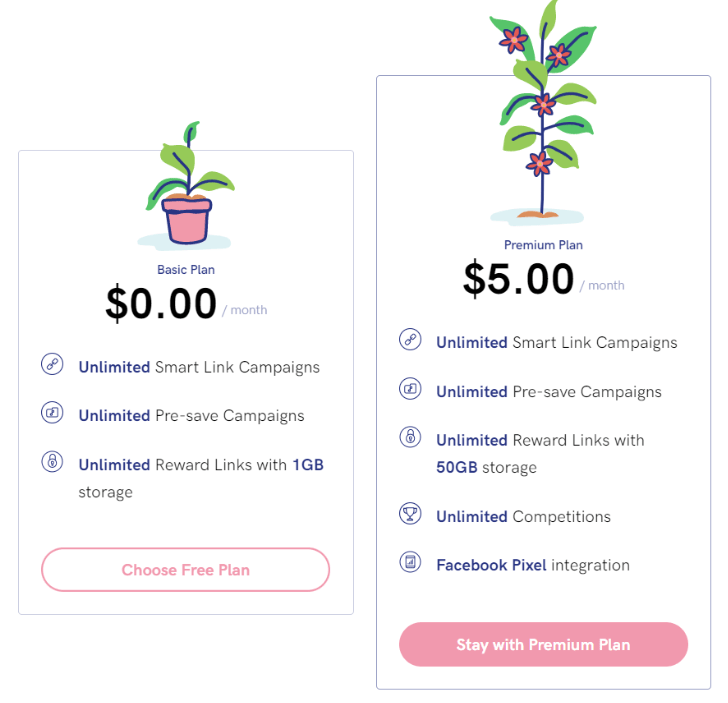Click the Premium Plan reward lock icon
The image size is (728, 703).
coord(410,437)
